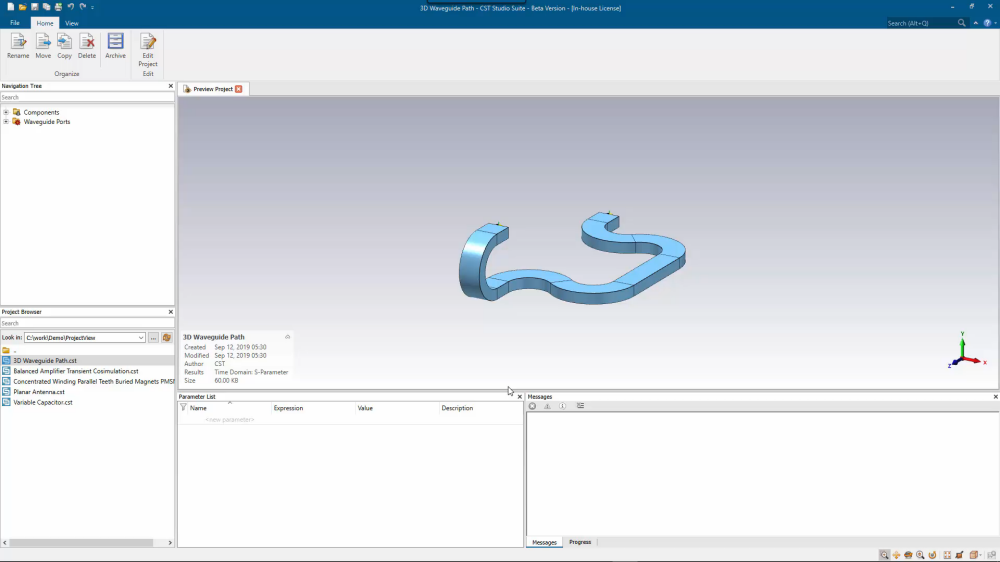Open the Archive tool

click(115, 46)
